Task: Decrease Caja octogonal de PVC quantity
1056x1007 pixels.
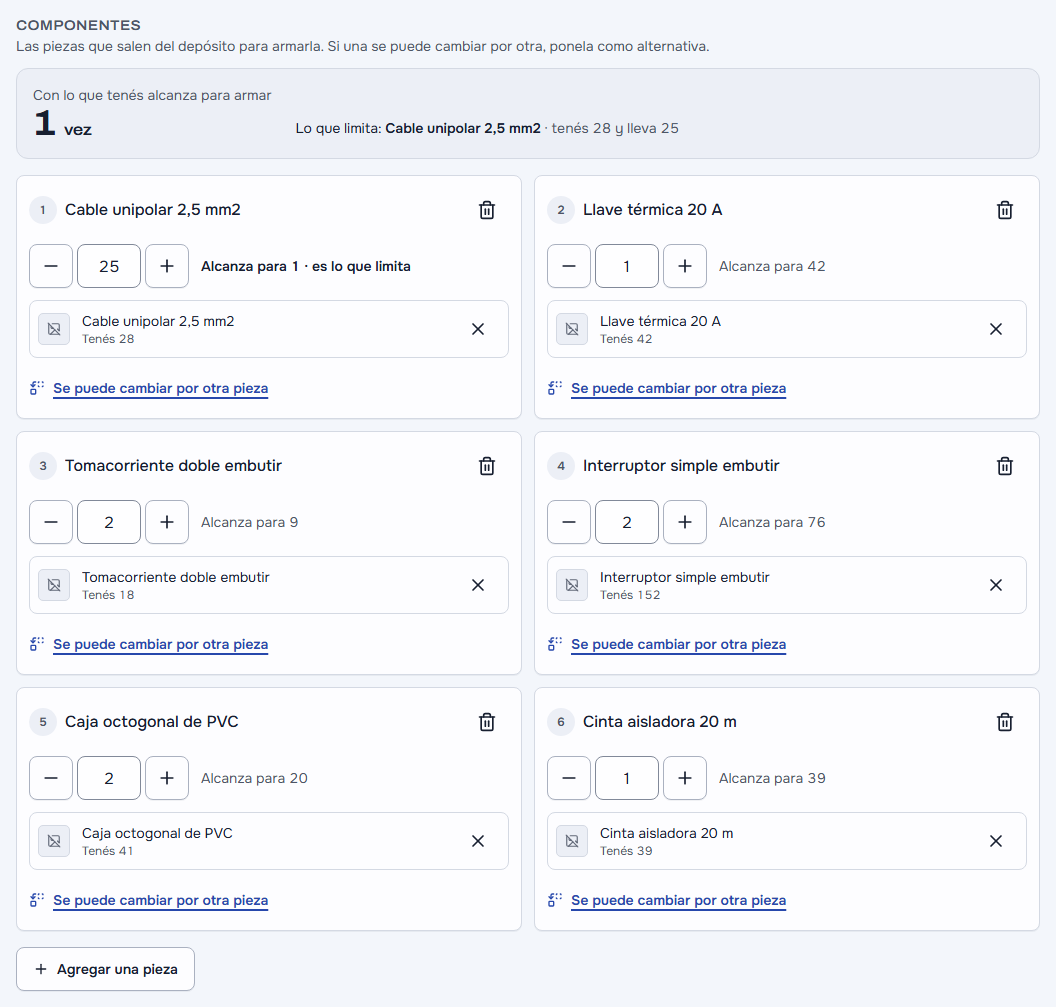Action: pyautogui.click(x=51, y=778)
